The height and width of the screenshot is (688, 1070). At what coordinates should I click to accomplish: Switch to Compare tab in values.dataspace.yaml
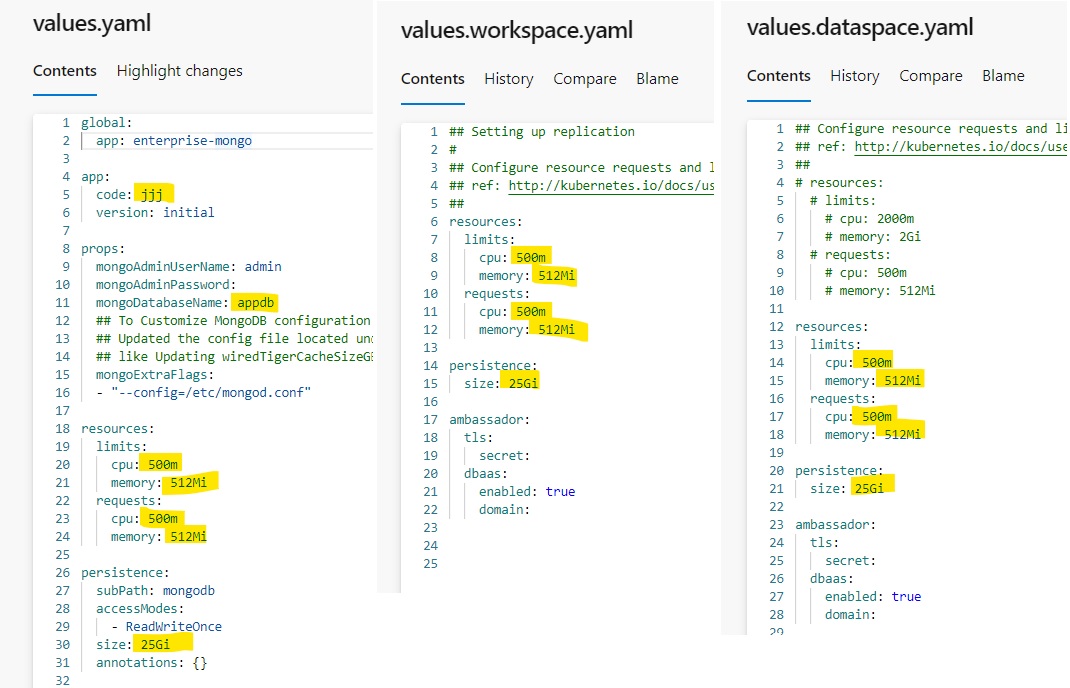pyautogui.click(x=930, y=76)
